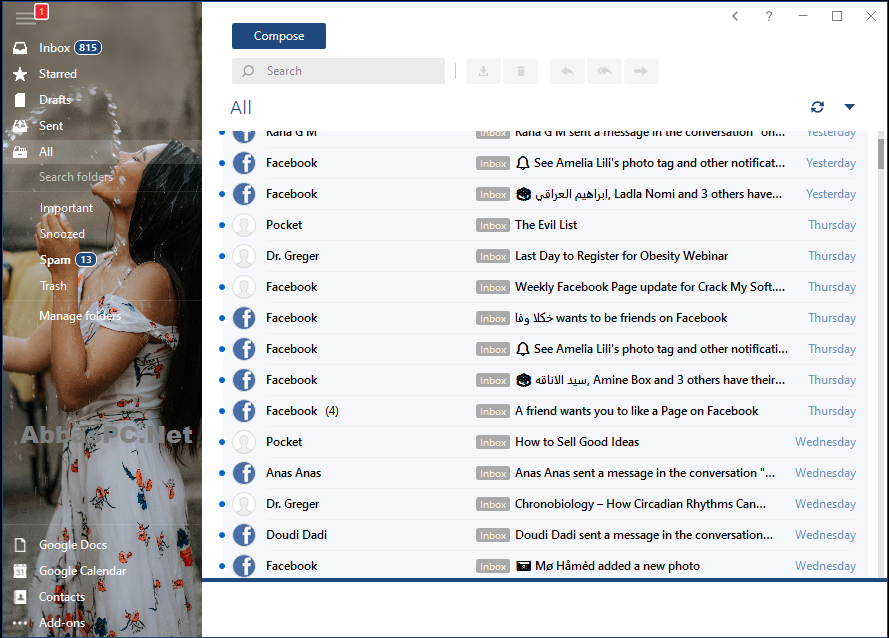Click the download/archive toolbar button
Viewport: 889px width, 638px height.
coord(483,71)
